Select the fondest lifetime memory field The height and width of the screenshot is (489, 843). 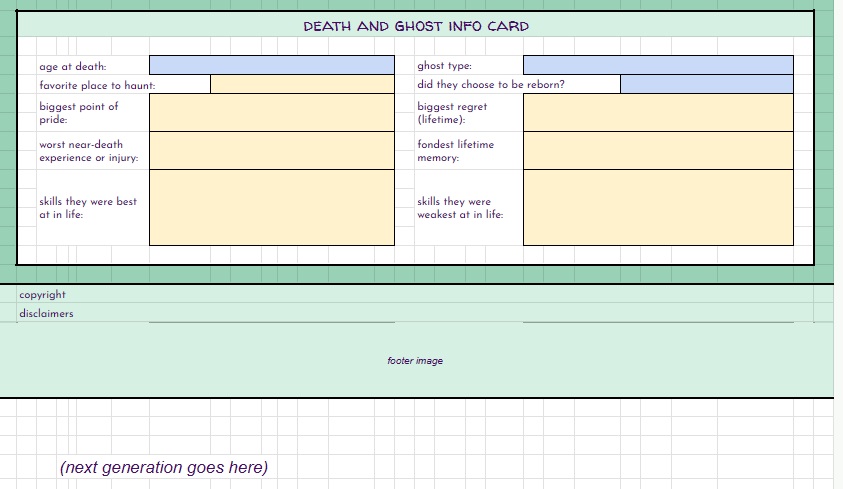(657, 151)
